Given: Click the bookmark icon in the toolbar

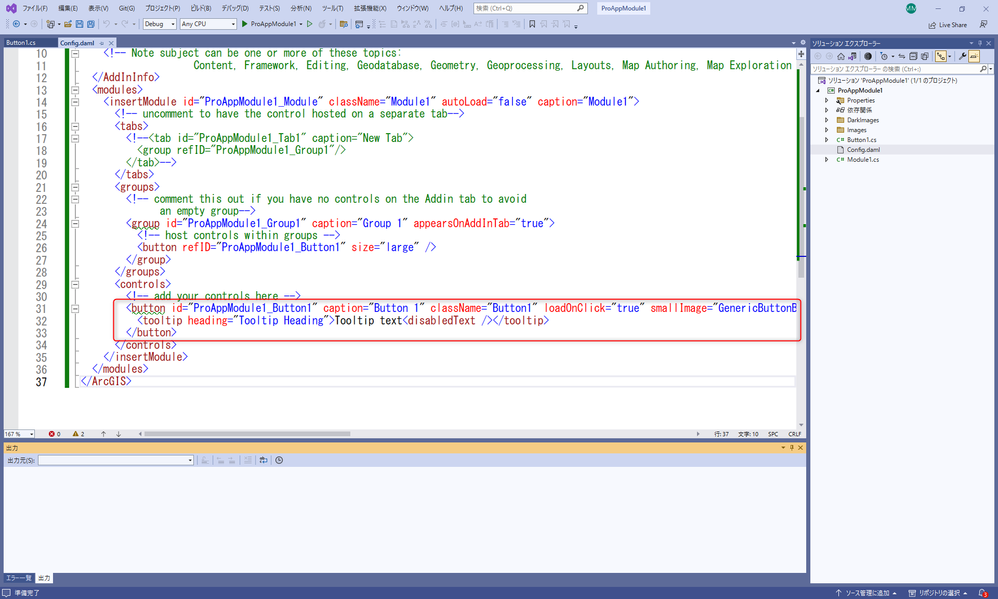Looking at the screenshot, I should (531, 24).
